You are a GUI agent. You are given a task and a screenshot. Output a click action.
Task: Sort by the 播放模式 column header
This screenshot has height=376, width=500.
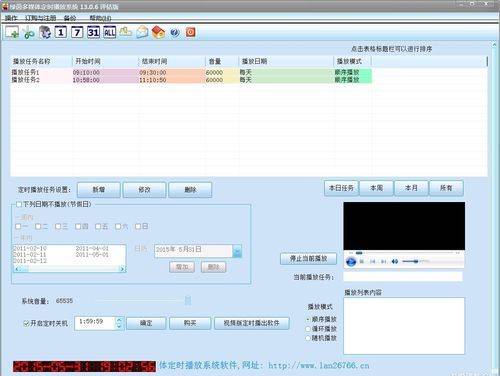[353, 61]
